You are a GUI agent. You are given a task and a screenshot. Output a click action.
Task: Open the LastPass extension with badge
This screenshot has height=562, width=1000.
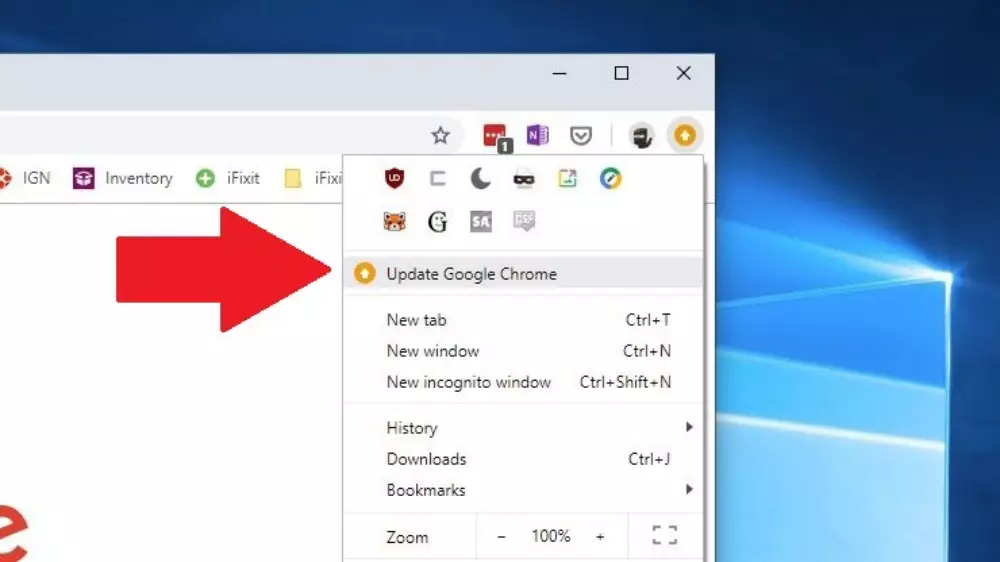point(495,136)
